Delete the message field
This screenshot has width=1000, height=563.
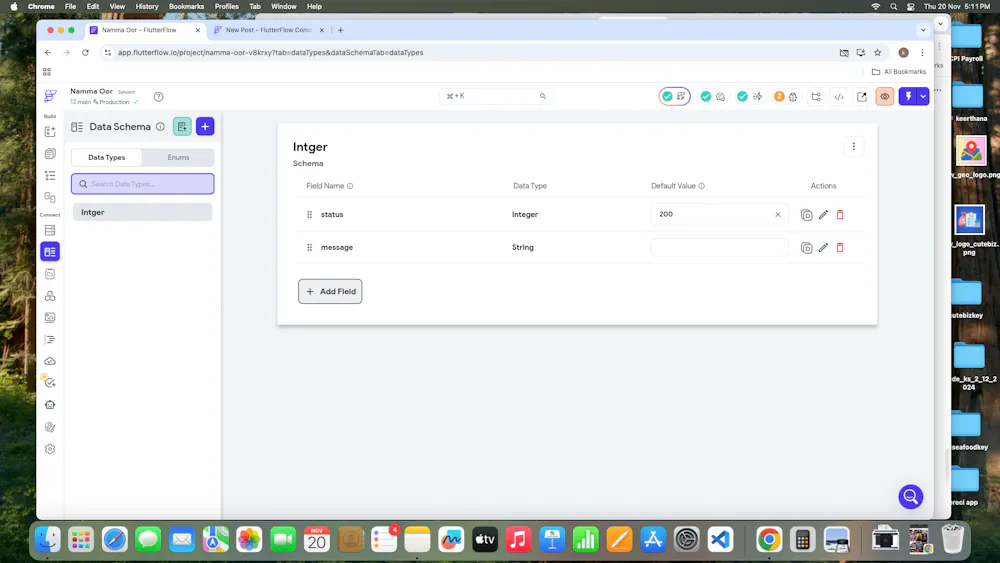pyautogui.click(x=840, y=247)
